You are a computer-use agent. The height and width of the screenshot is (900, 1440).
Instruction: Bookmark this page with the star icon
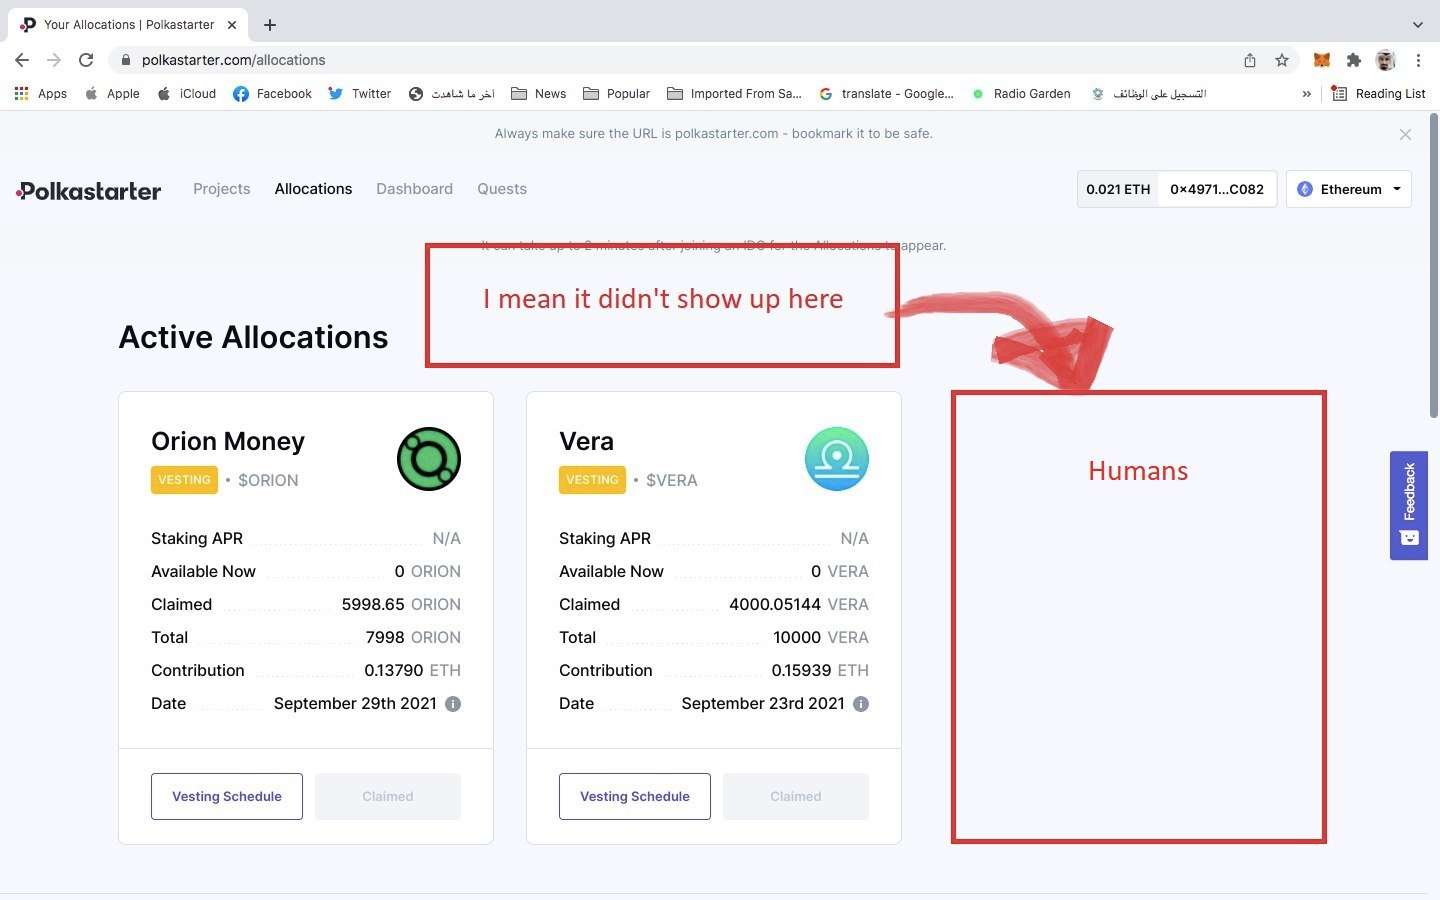pyautogui.click(x=1282, y=60)
